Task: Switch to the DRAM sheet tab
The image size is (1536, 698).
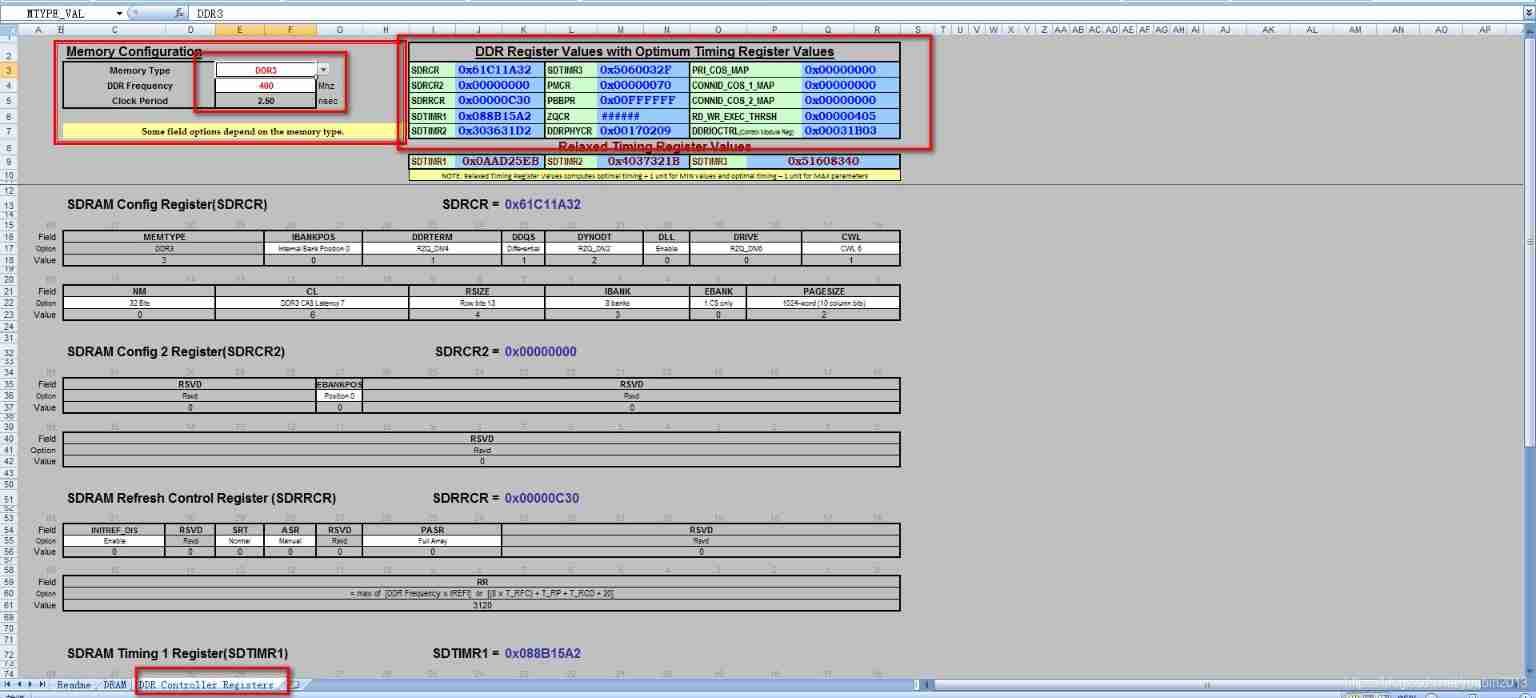Action: (x=115, y=684)
